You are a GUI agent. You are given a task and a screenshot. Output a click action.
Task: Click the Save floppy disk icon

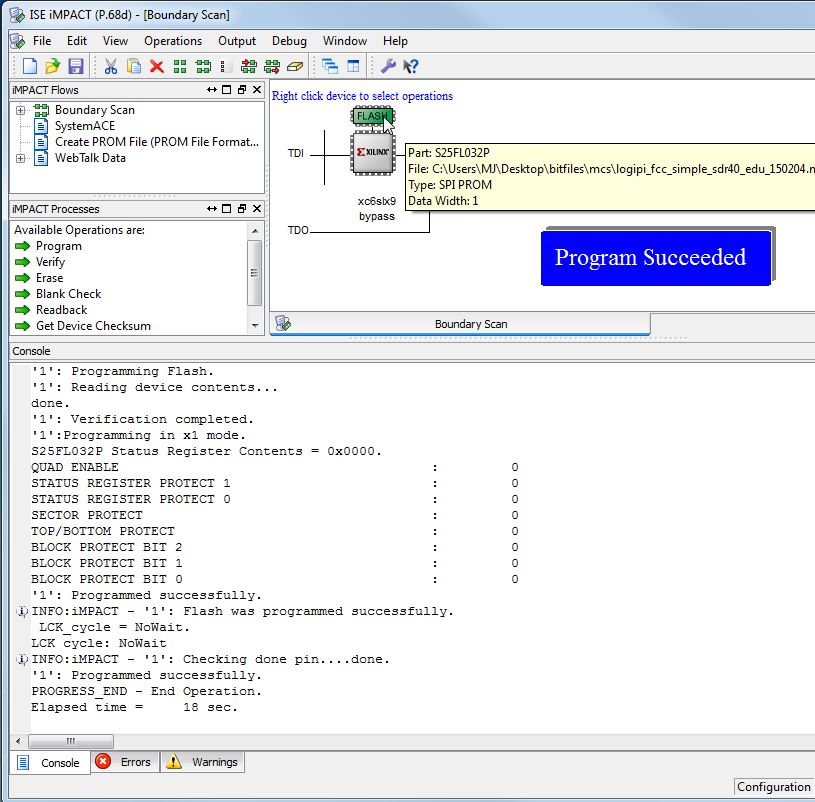76,66
